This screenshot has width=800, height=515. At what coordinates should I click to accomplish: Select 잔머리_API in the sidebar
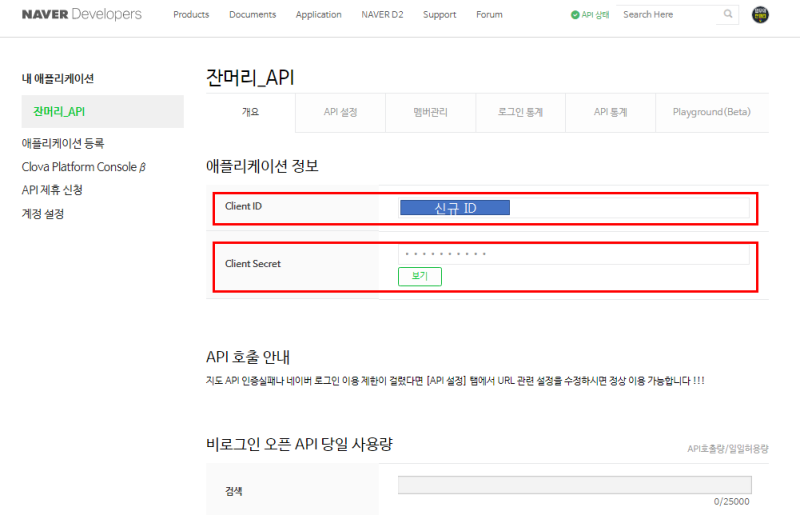pos(103,111)
